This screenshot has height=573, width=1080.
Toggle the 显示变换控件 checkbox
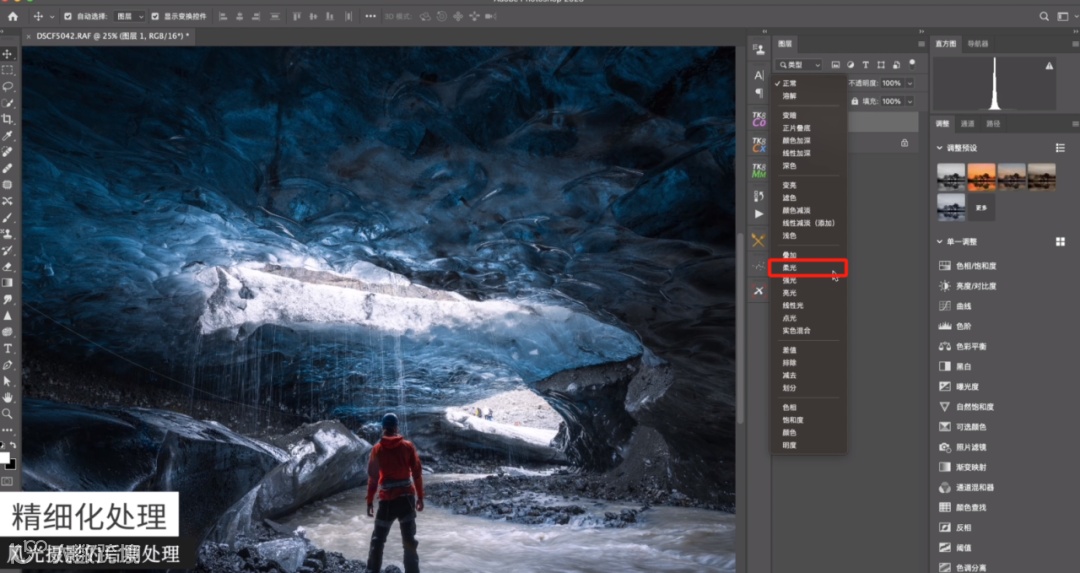(155, 16)
